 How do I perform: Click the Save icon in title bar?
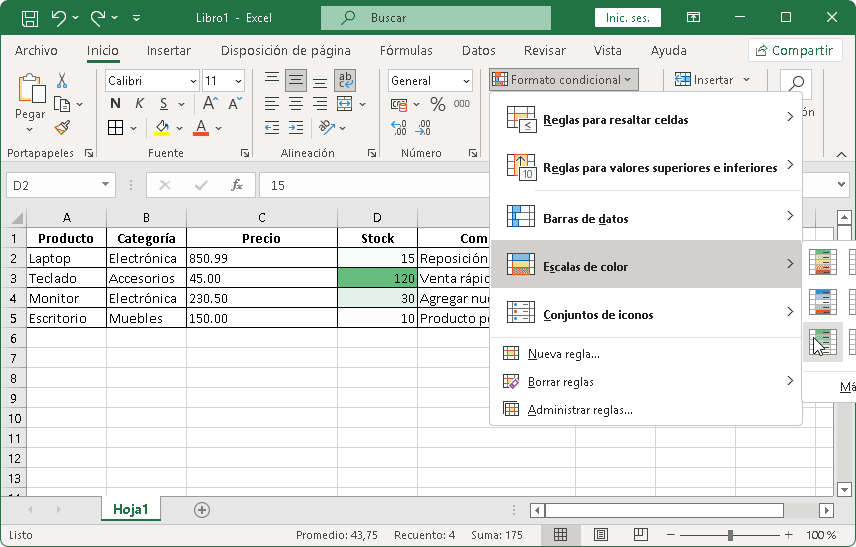[30, 18]
